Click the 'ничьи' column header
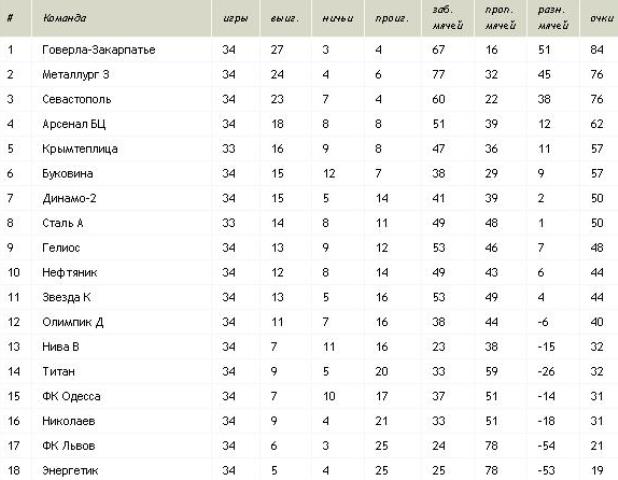 (338, 19)
